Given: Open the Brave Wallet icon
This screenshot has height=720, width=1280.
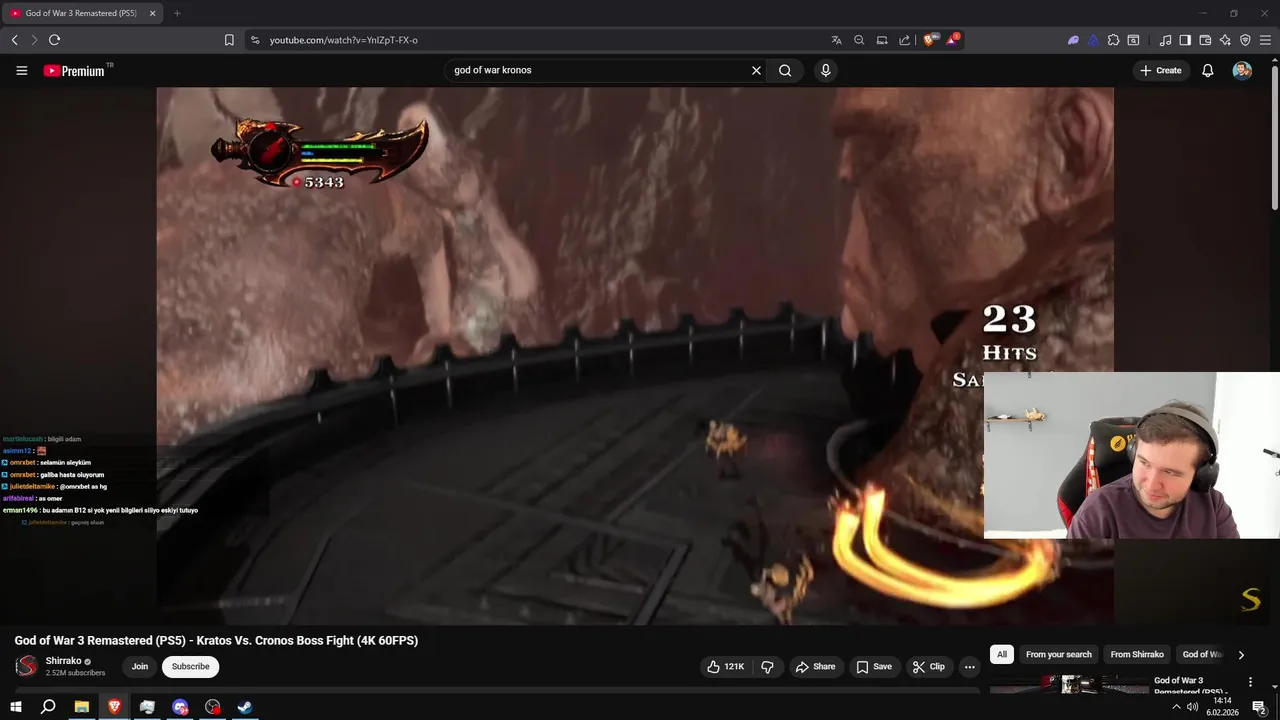Looking at the screenshot, I should click(x=1205, y=40).
